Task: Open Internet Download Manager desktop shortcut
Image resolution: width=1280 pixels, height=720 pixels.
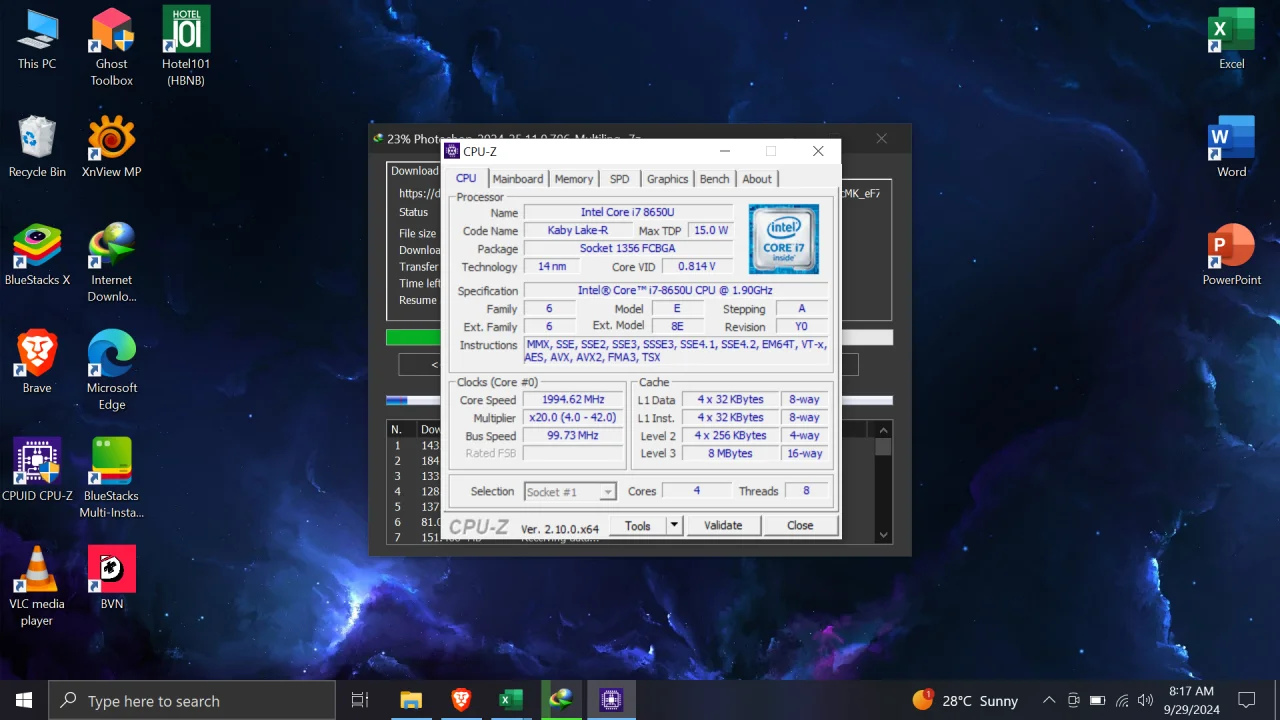Action: (x=112, y=263)
